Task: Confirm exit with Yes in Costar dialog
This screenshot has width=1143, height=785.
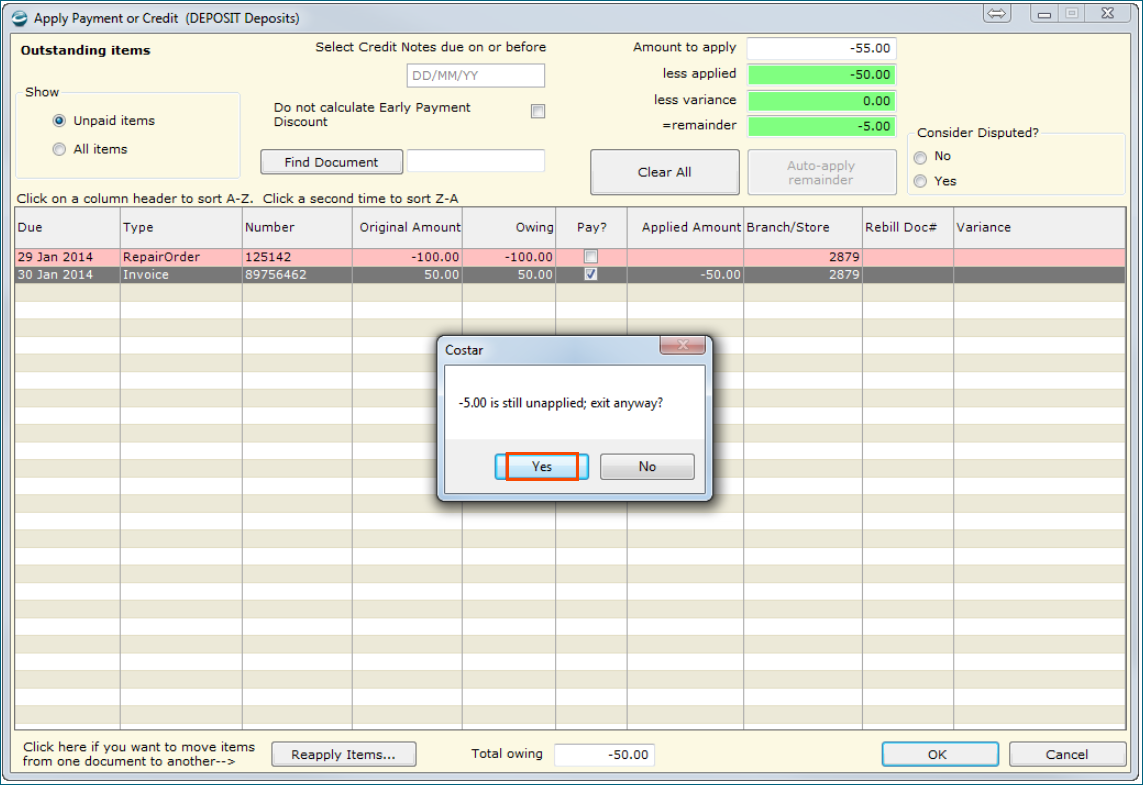Action: pos(542,466)
